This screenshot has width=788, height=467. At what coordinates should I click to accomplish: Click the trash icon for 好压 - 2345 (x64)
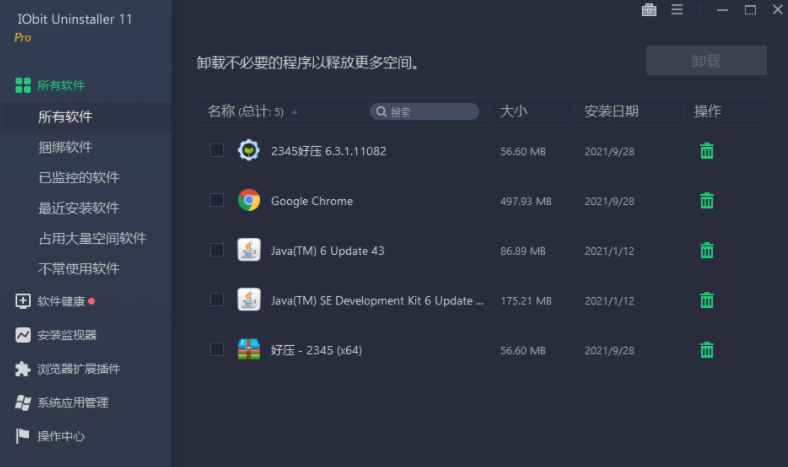[707, 350]
